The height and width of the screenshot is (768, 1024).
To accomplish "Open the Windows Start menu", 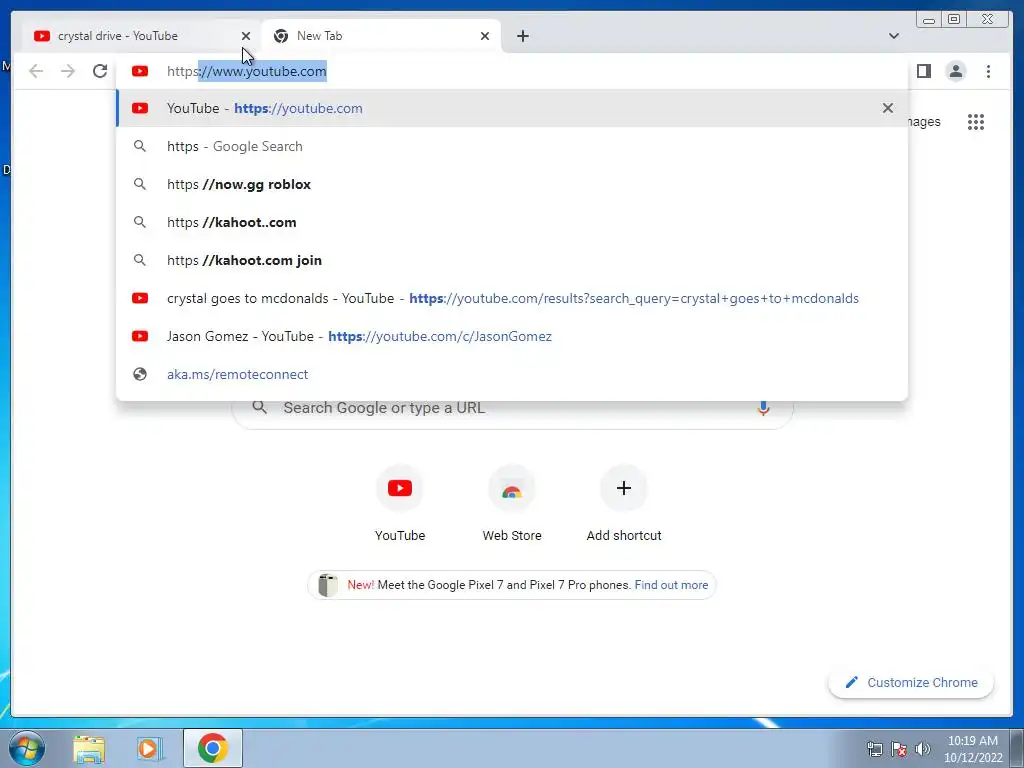I will click(26, 748).
